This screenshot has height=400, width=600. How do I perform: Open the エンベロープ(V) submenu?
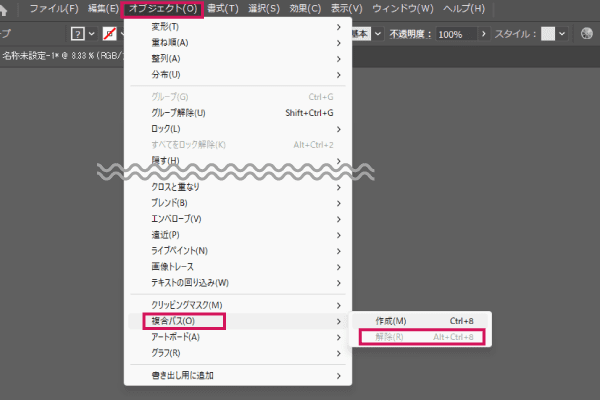[238, 219]
